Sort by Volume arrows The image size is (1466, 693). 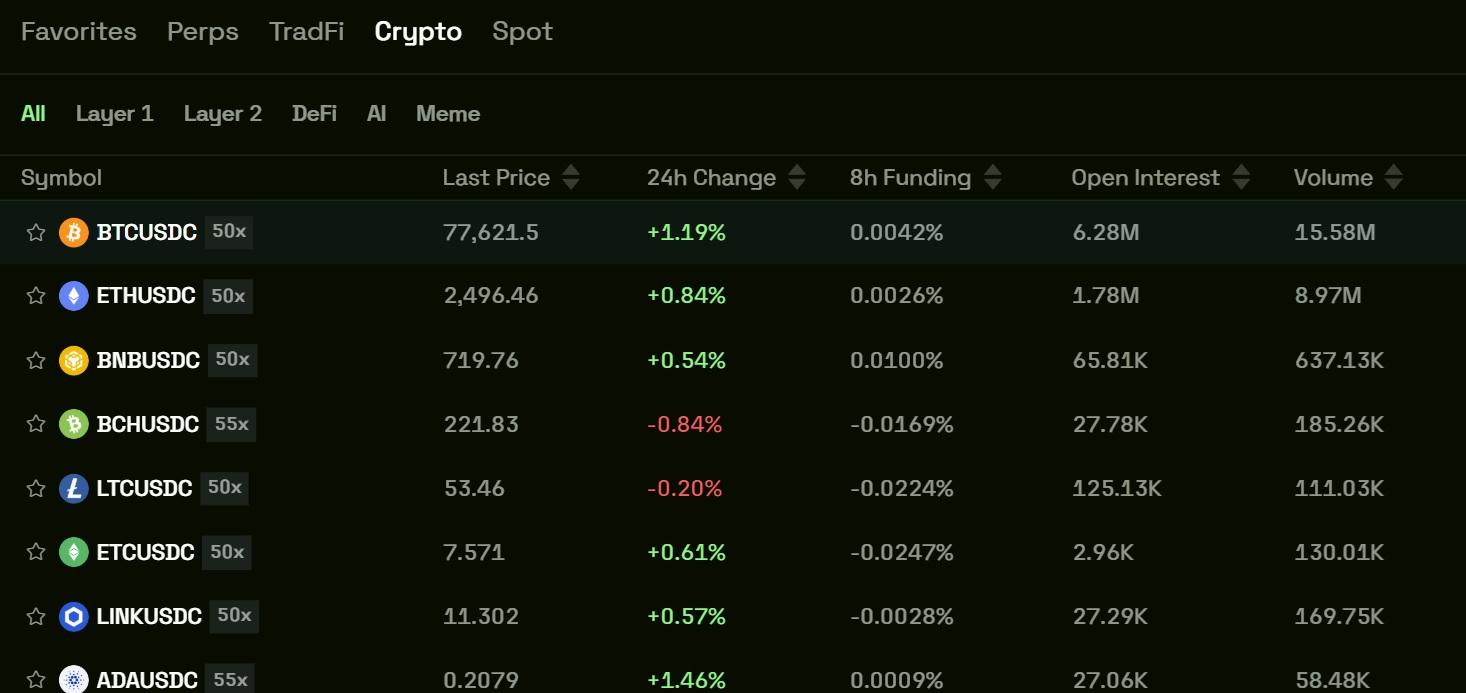pyautogui.click(x=1394, y=178)
